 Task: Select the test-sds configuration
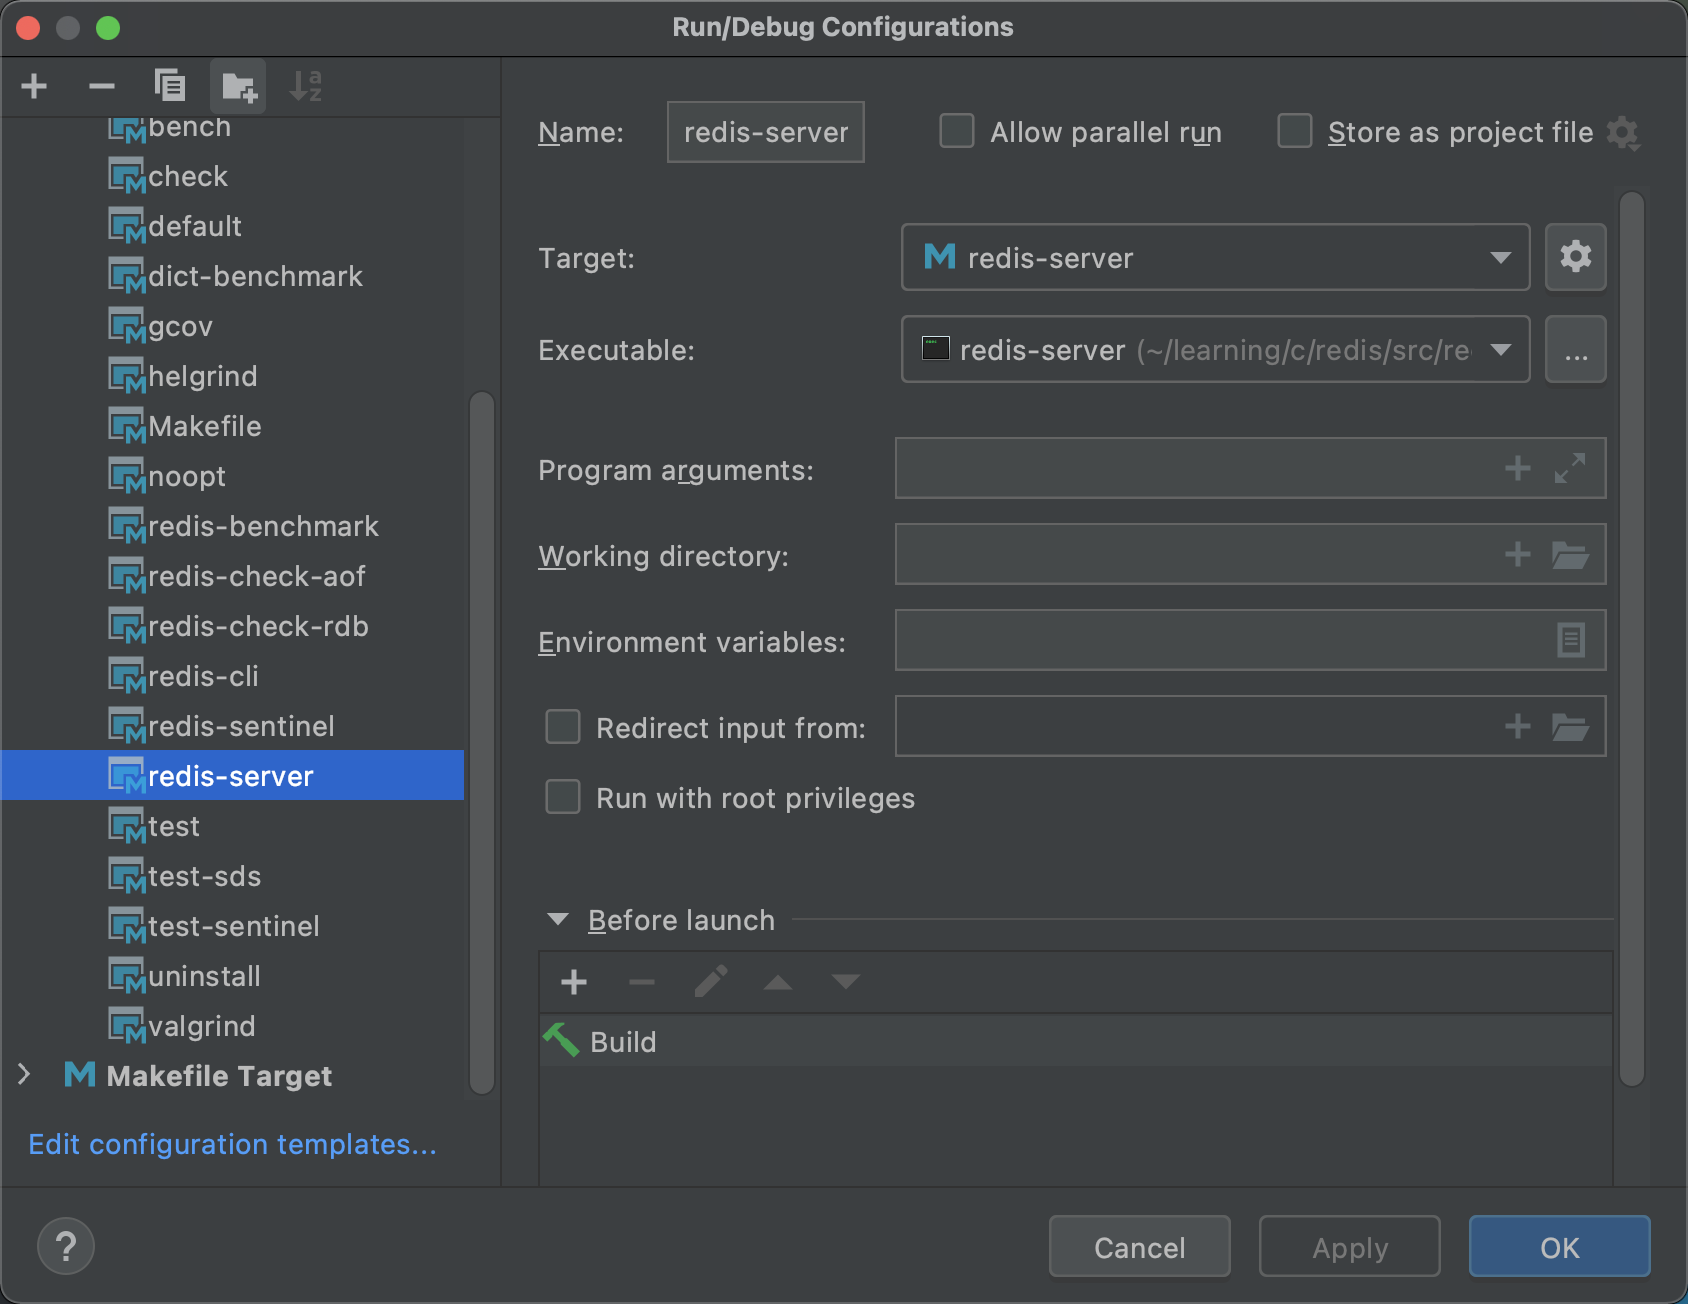pyautogui.click(x=233, y=876)
